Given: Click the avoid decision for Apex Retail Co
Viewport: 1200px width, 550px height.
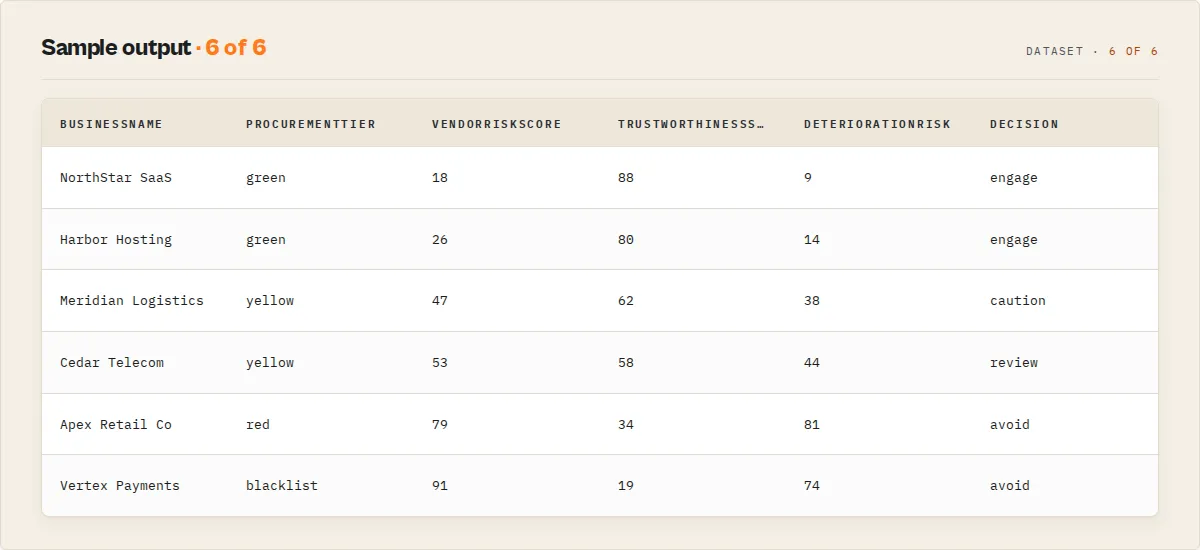Looking at the screenshot, I should 1010,425.
